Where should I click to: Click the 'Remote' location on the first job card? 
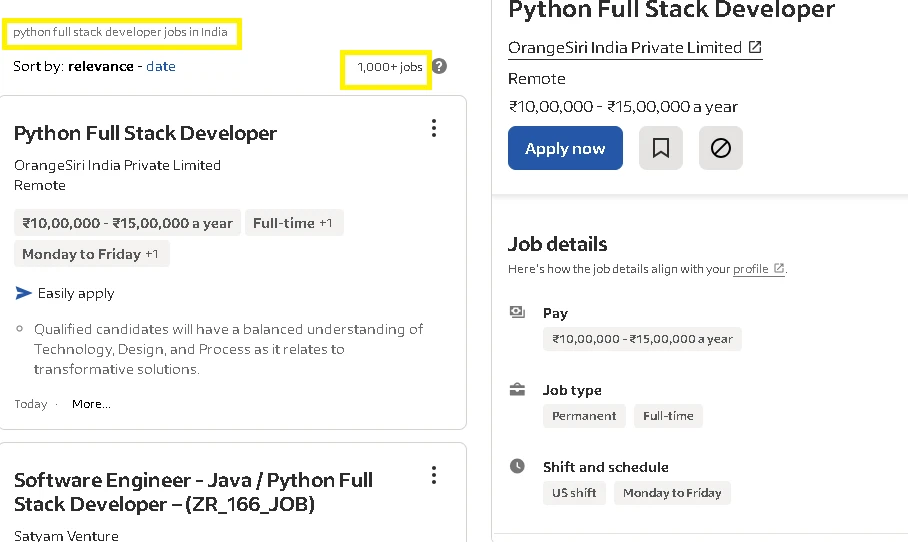tap(40, 185)
